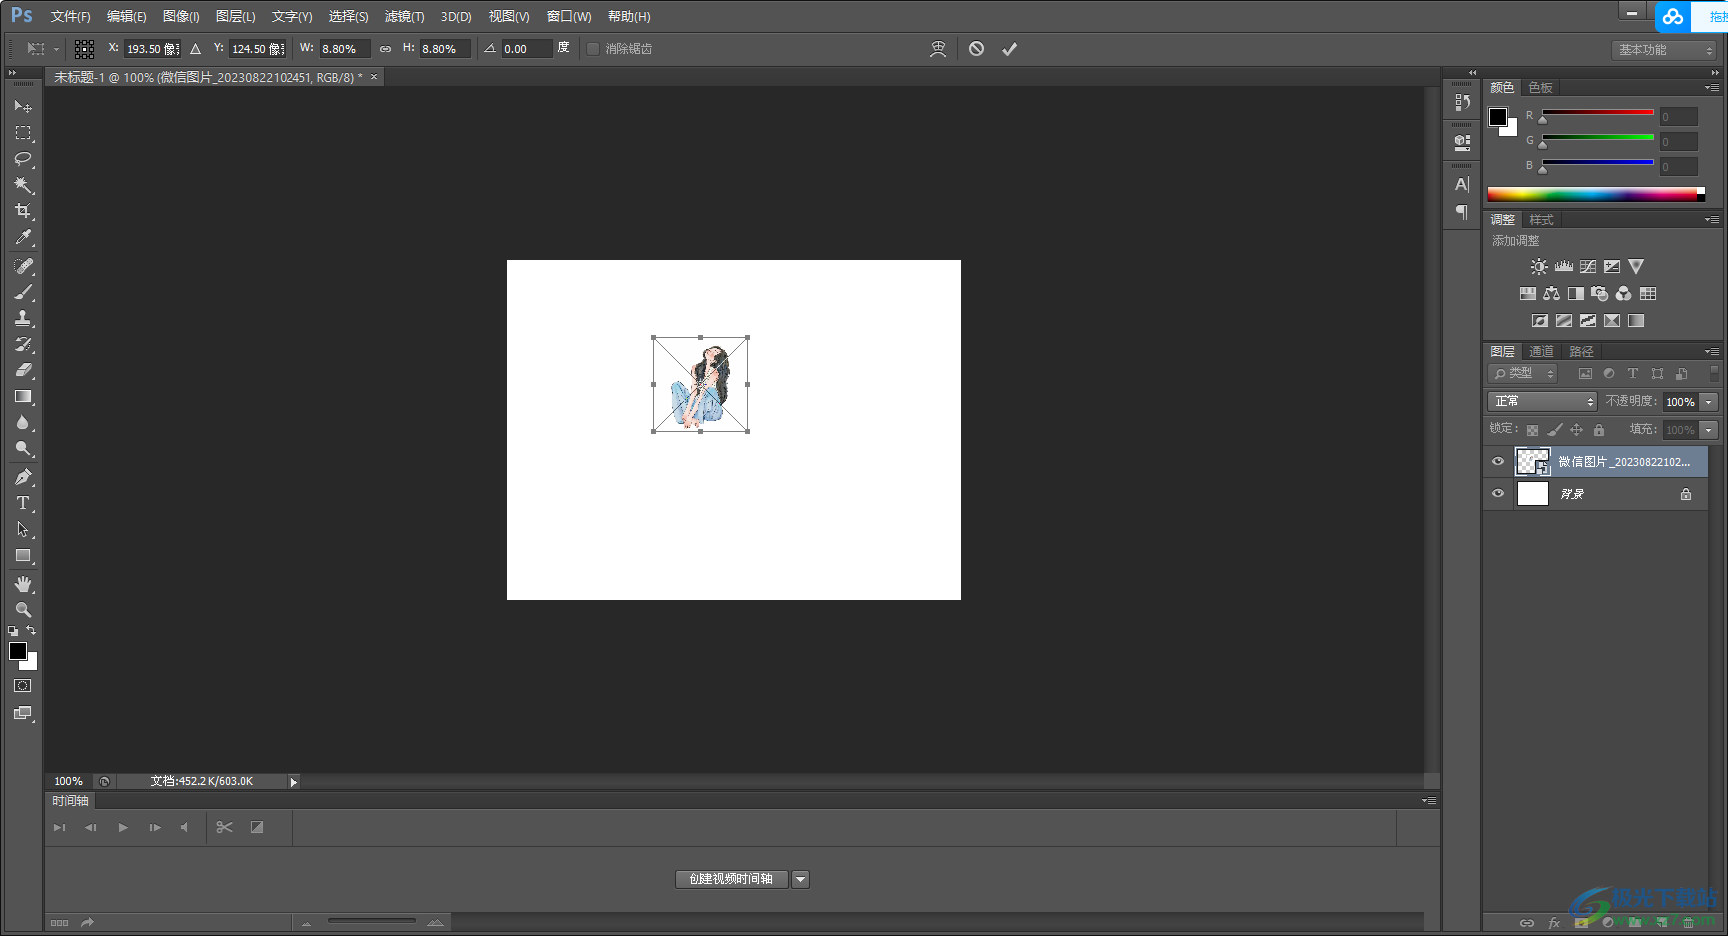Open dropdown beside 创建视频时间轴 button
Viewport: 1728px width, 936px height.
(x=800, y=879)
